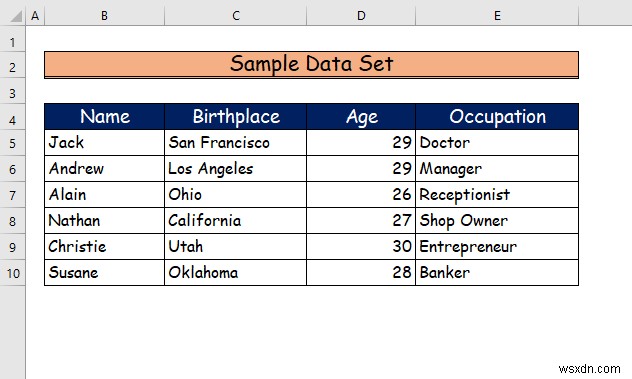Screen dimensions: 632x379
Task: Select column B header
Action: [104, 16]
